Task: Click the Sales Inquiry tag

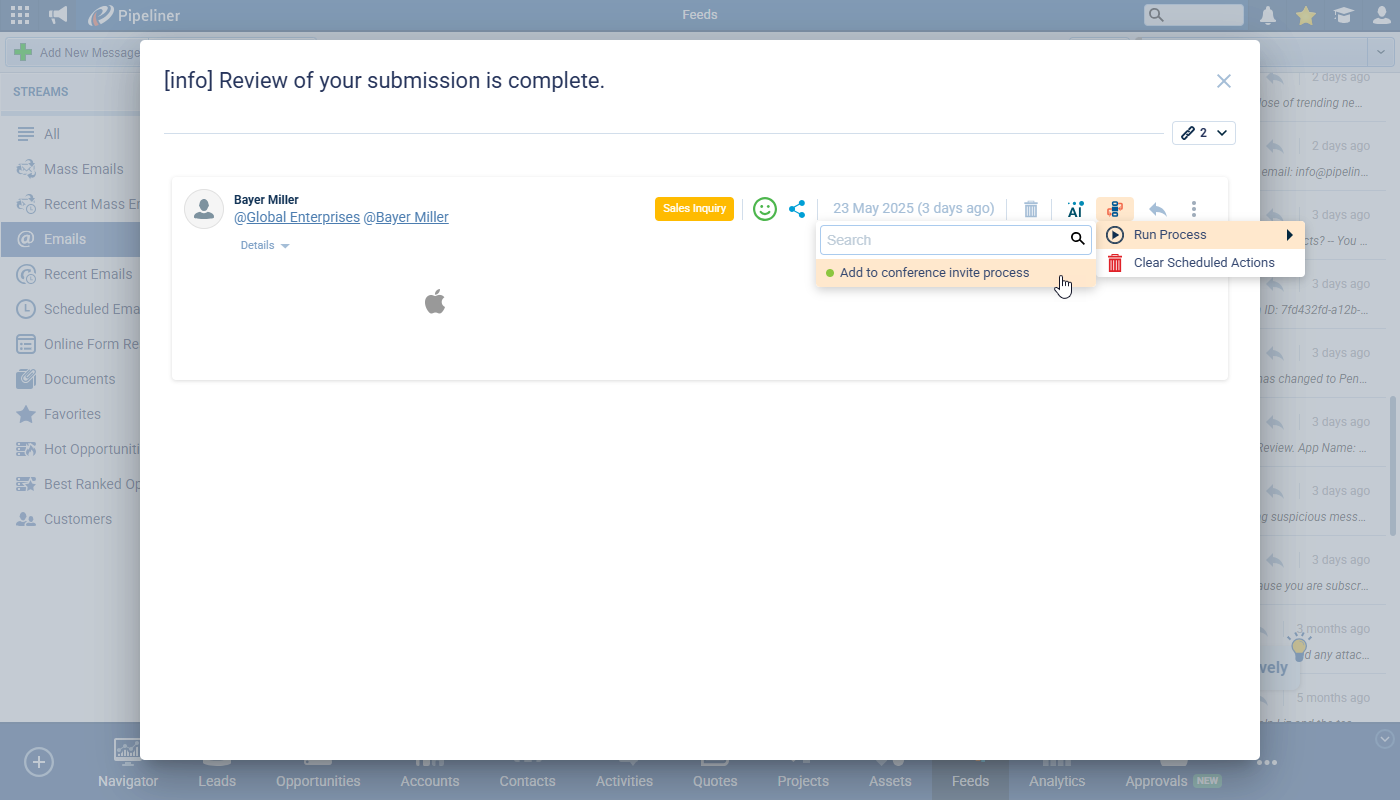Action: coord(694,209)
